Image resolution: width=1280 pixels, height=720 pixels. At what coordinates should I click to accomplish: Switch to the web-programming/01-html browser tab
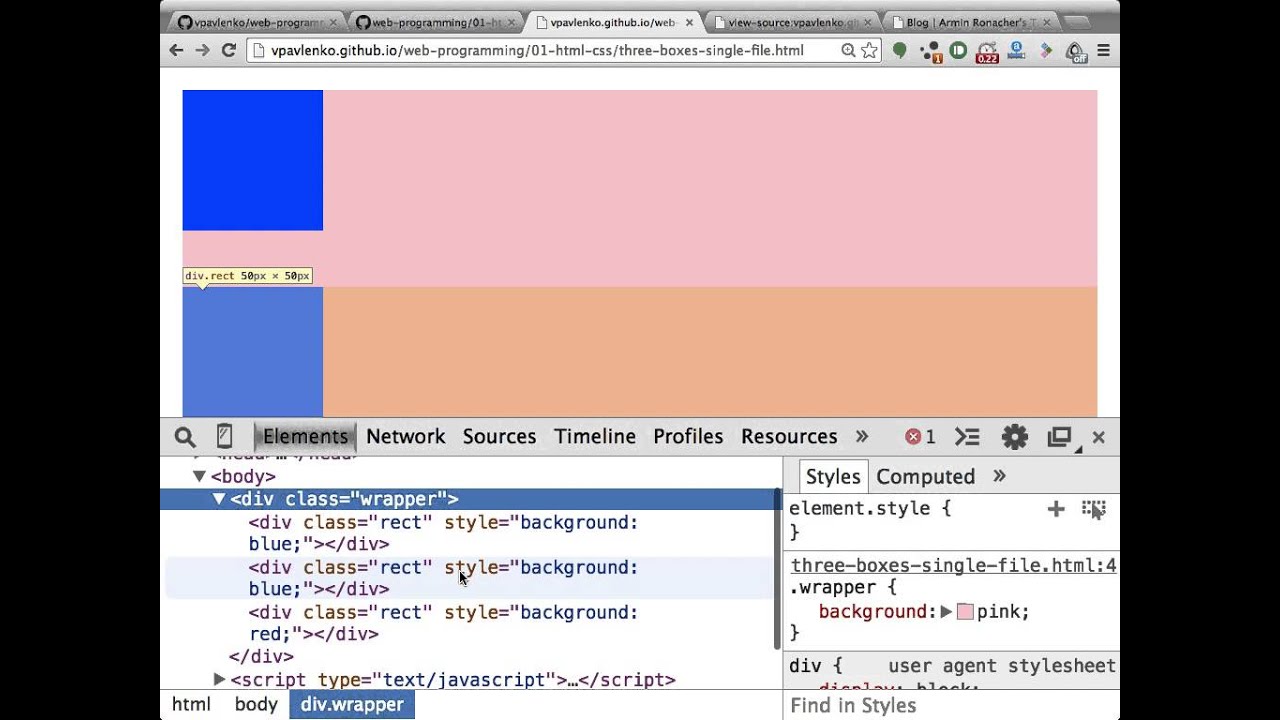click(435, 22)
